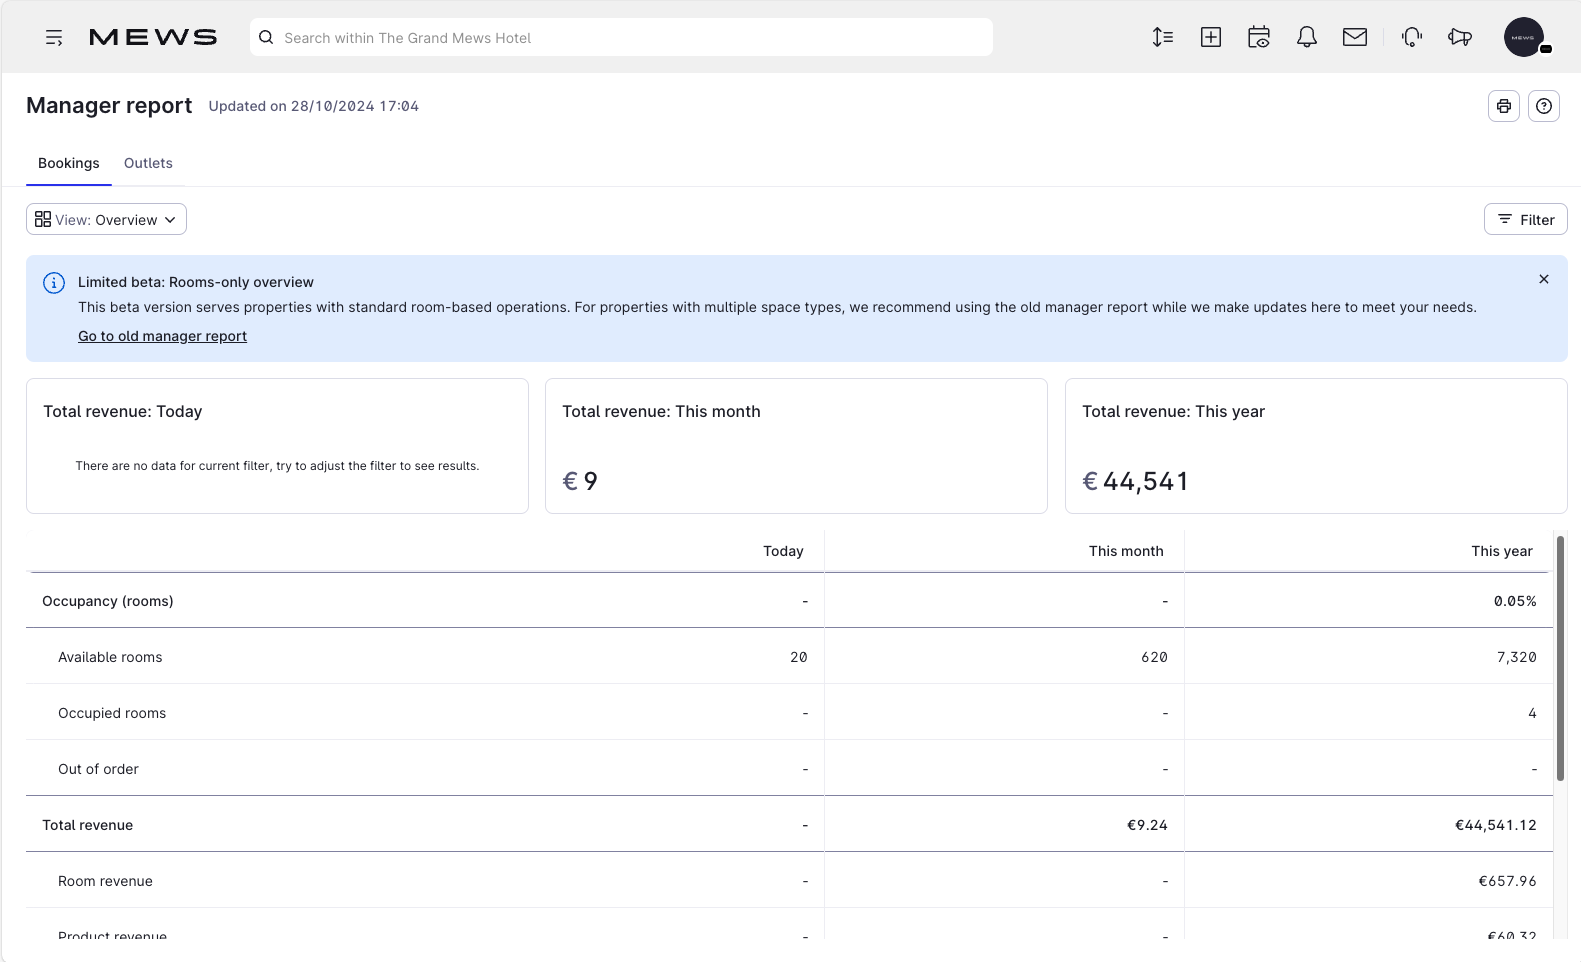Select the Bookings tab

[x=69, y=163]
